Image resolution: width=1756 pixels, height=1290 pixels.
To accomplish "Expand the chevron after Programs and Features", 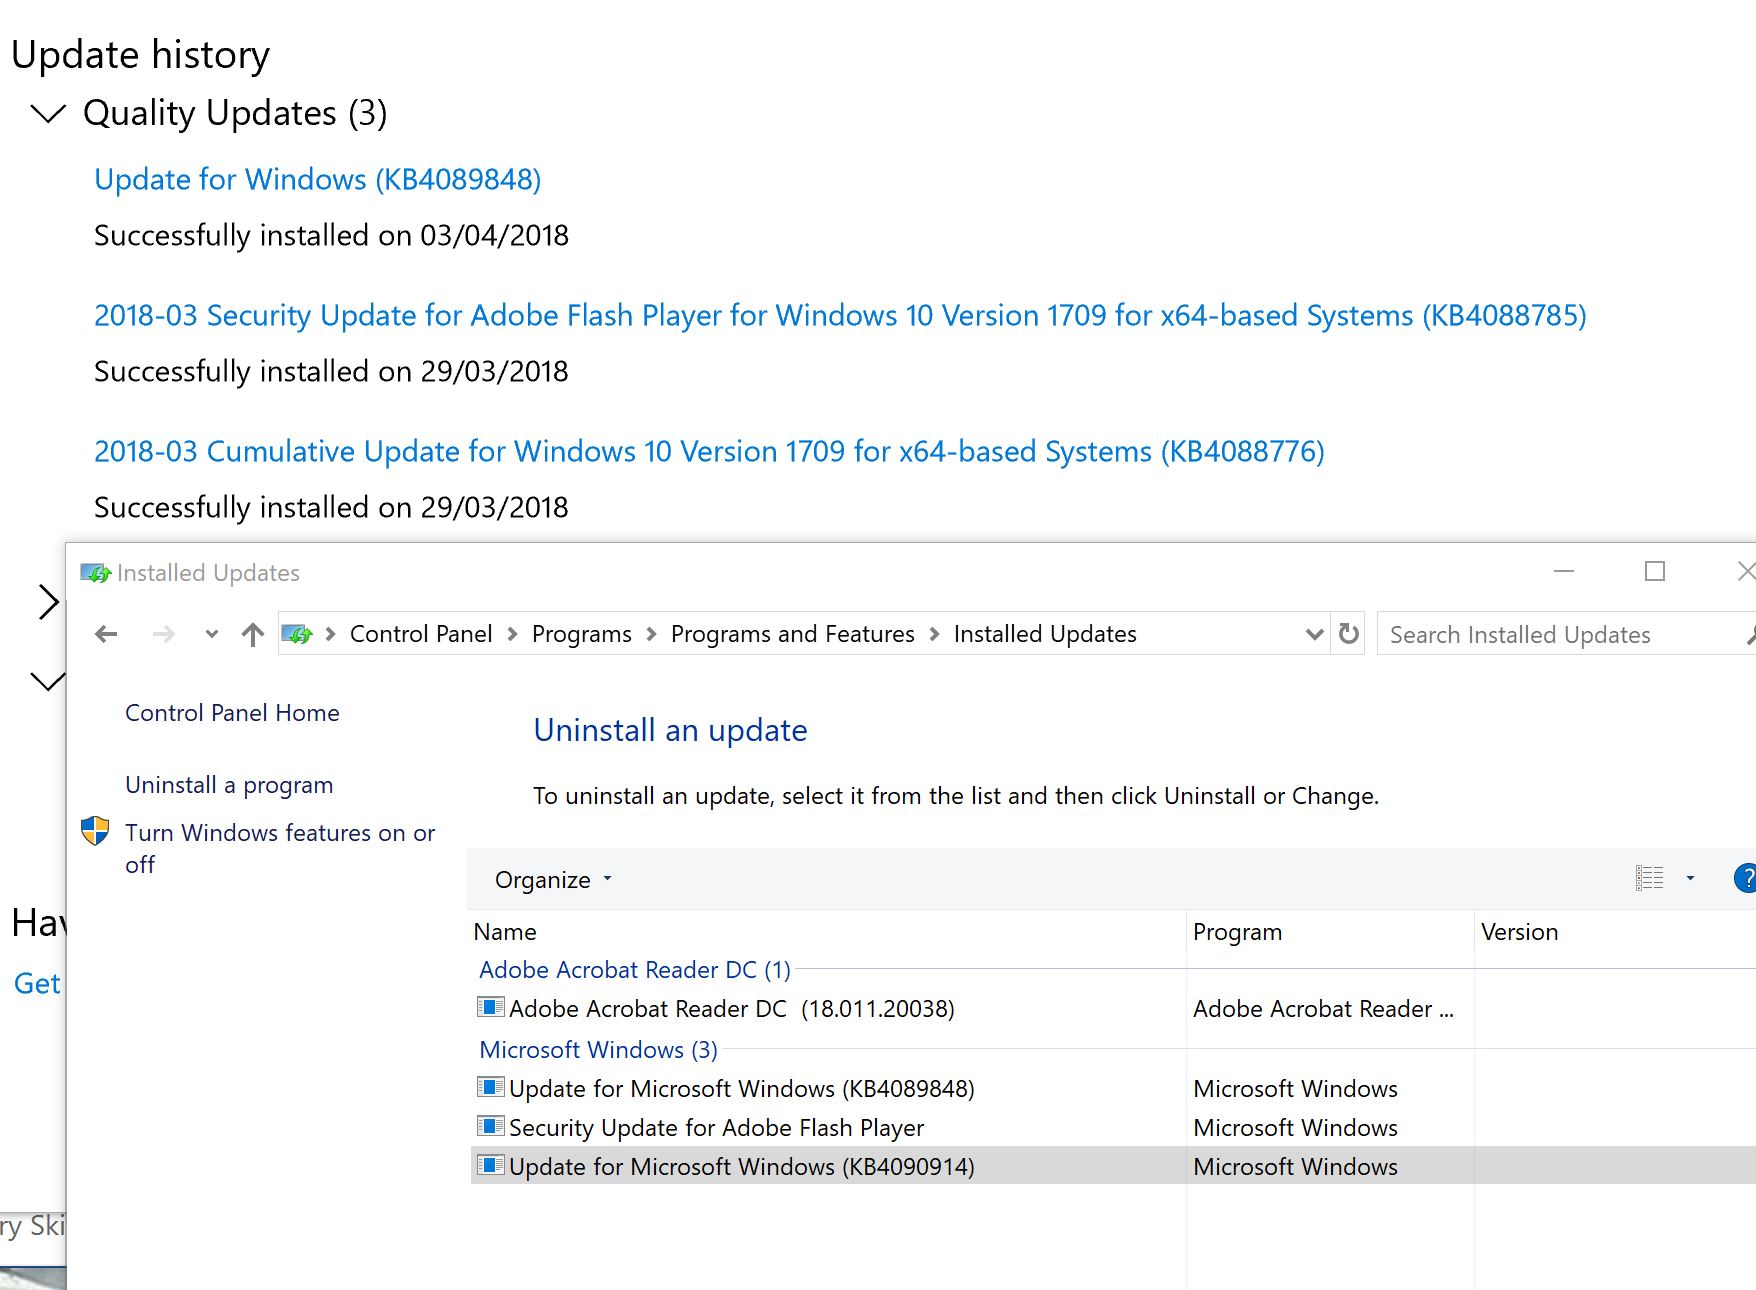I will tap(934, 634).
